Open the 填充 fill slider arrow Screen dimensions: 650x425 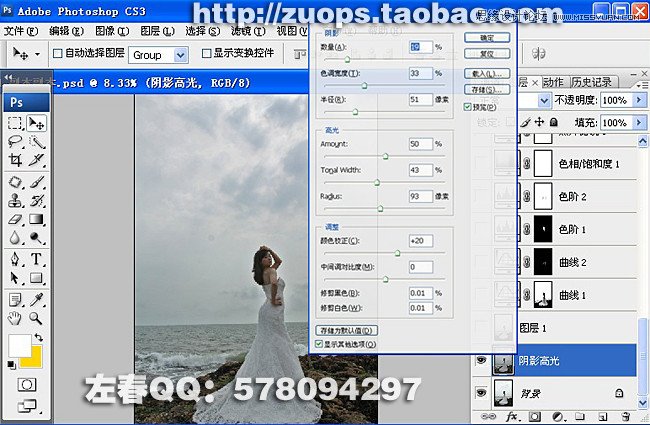click(639, 123)
